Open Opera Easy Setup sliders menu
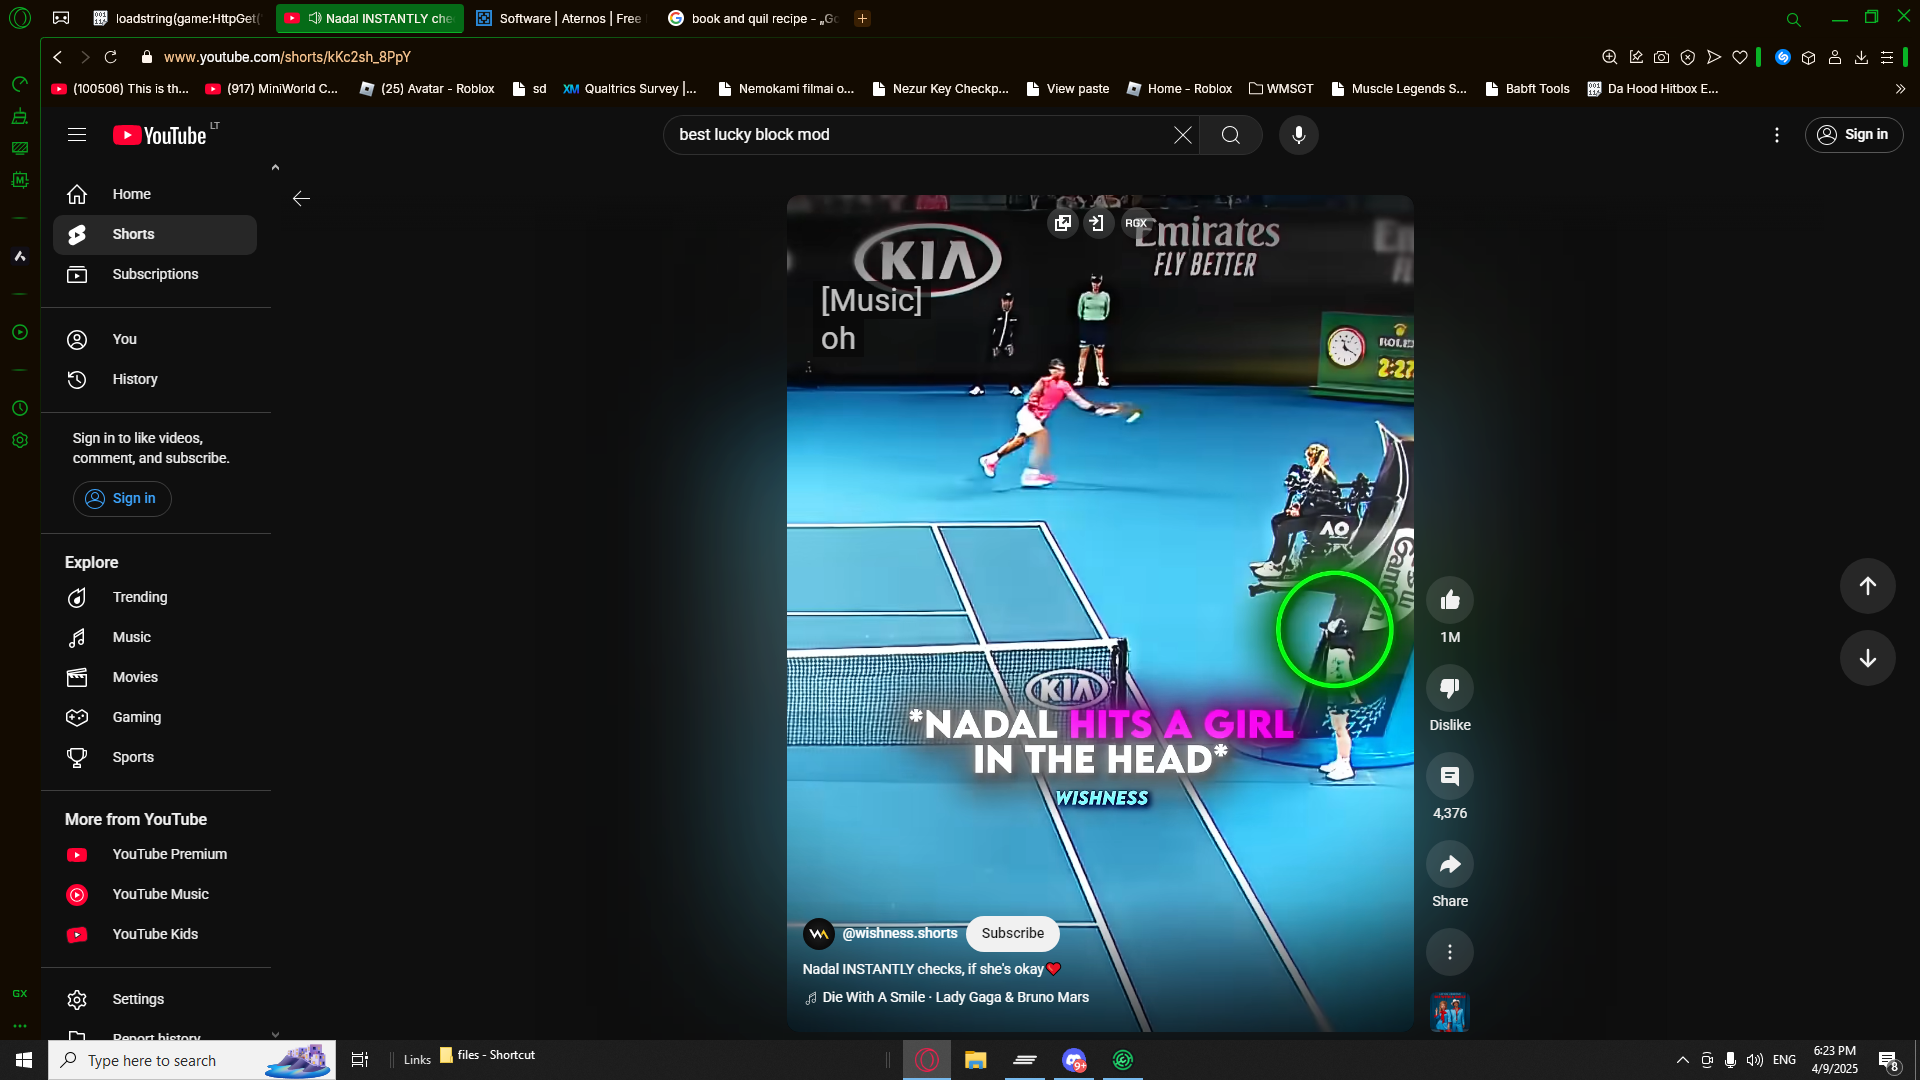Image resolution: width=1920 pixels, height=1080 pixels. point(1887,57)
